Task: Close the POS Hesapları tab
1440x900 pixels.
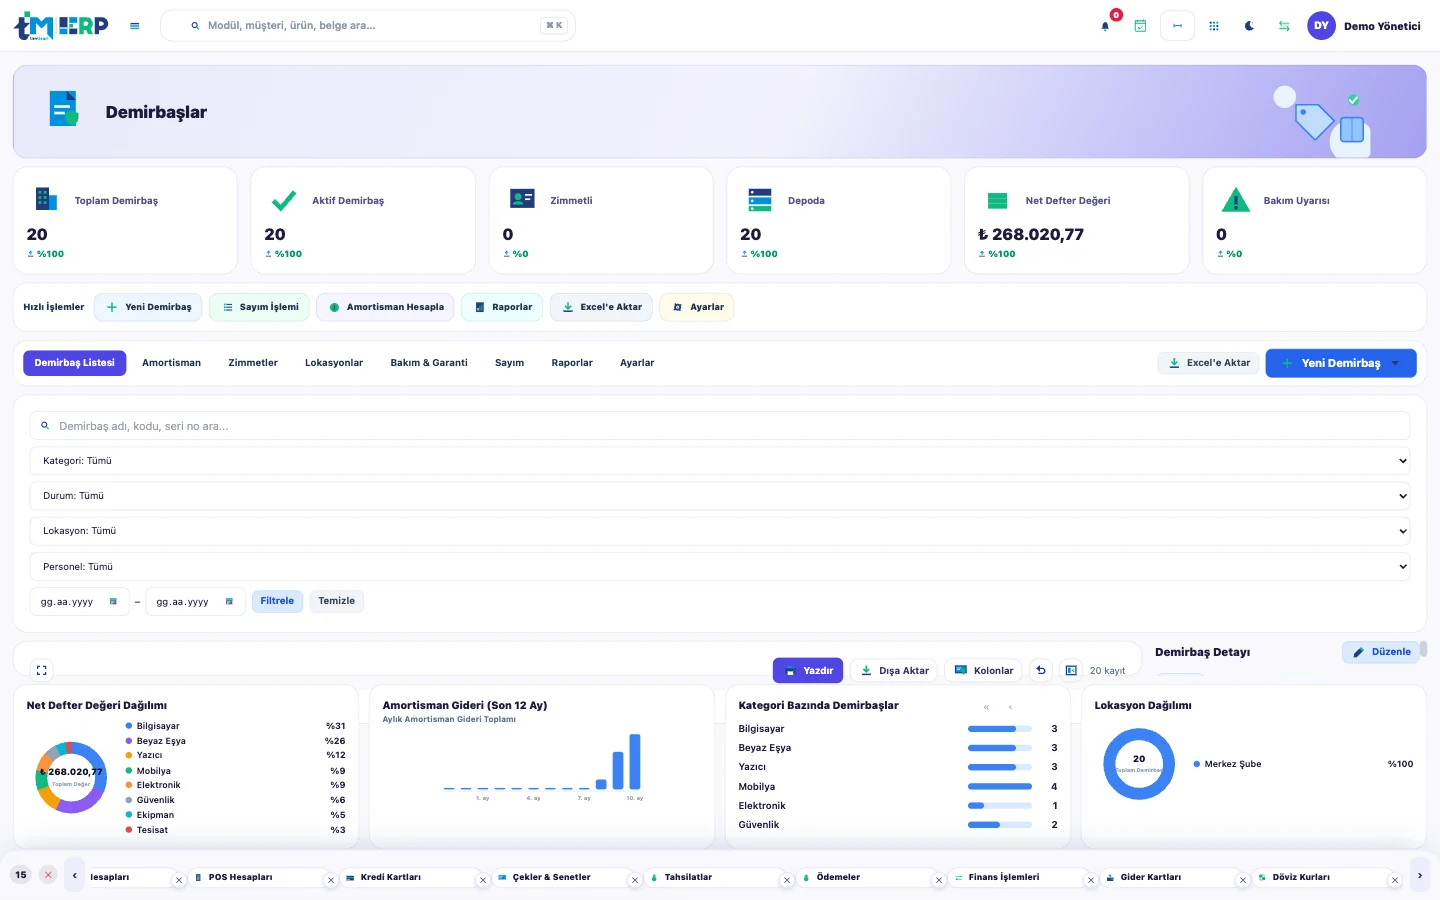Action: 331,881
